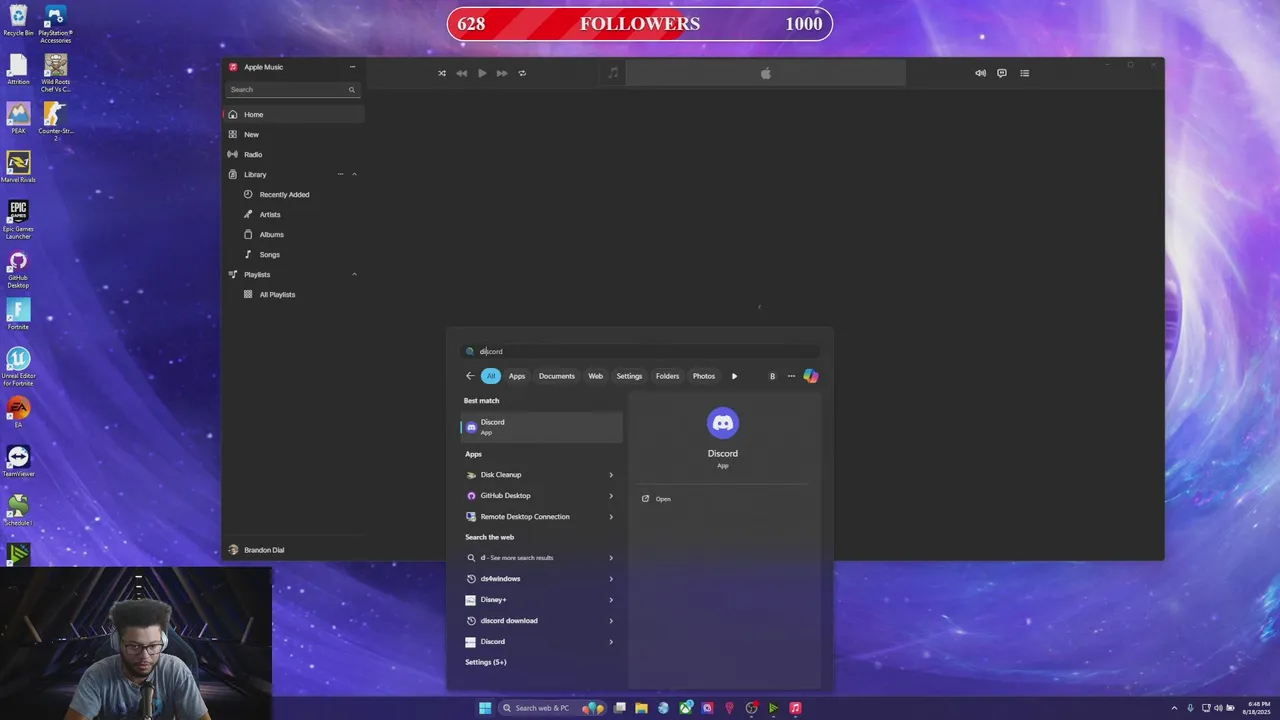Open the play queue list icon
Image resolution: width=1280 pixels, height=720 pixels.
pyautogui.click(x=1024, y=73)
